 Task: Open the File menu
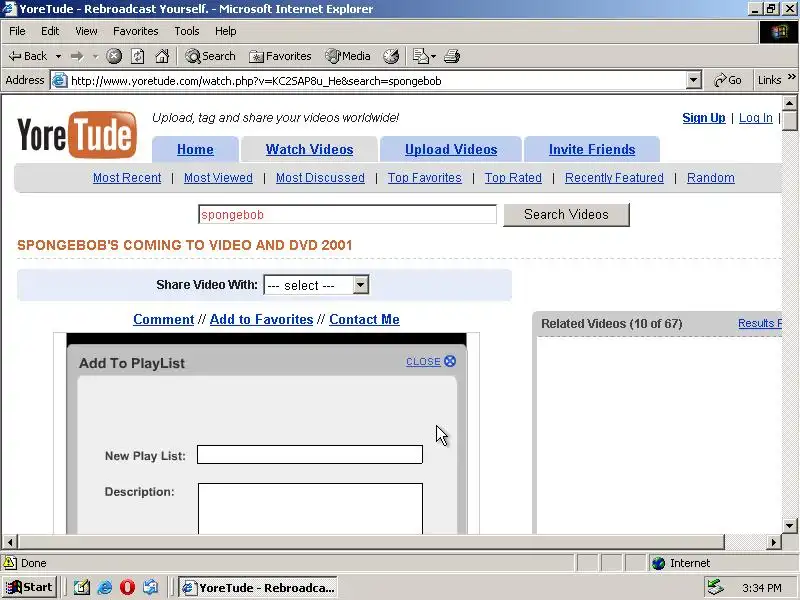tap(17, 31)
